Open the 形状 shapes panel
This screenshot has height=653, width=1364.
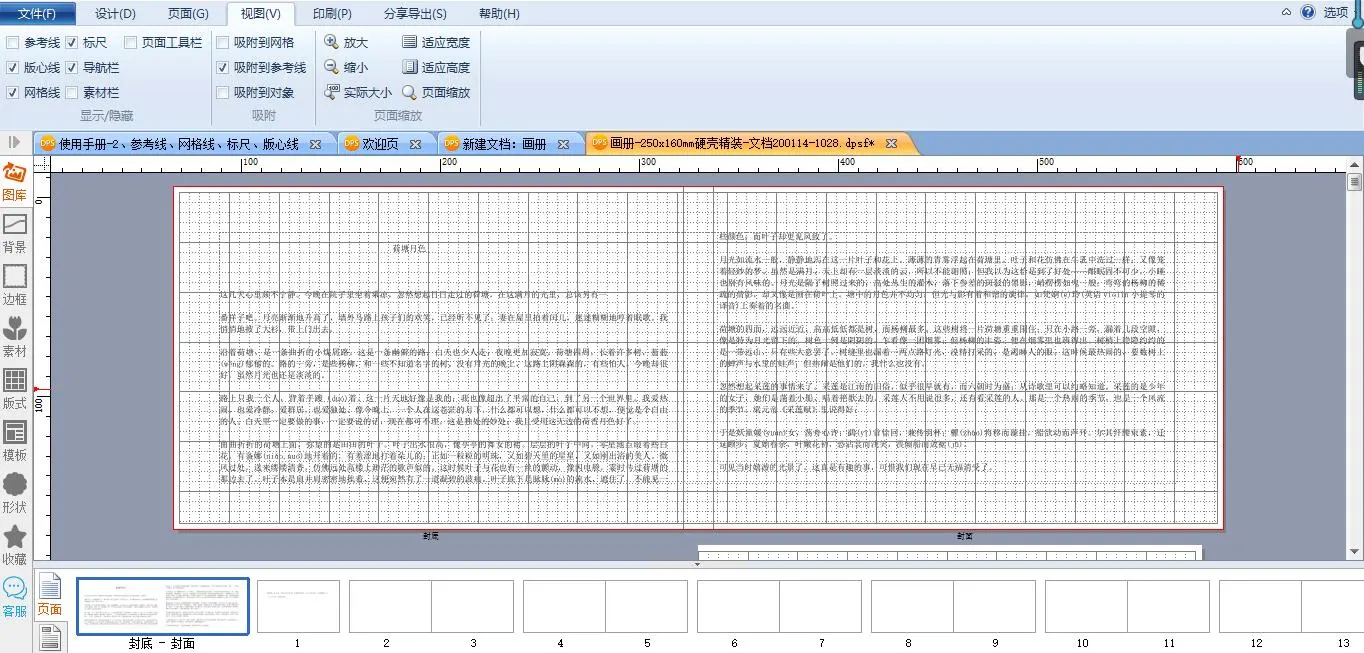[x=15, y=493]
